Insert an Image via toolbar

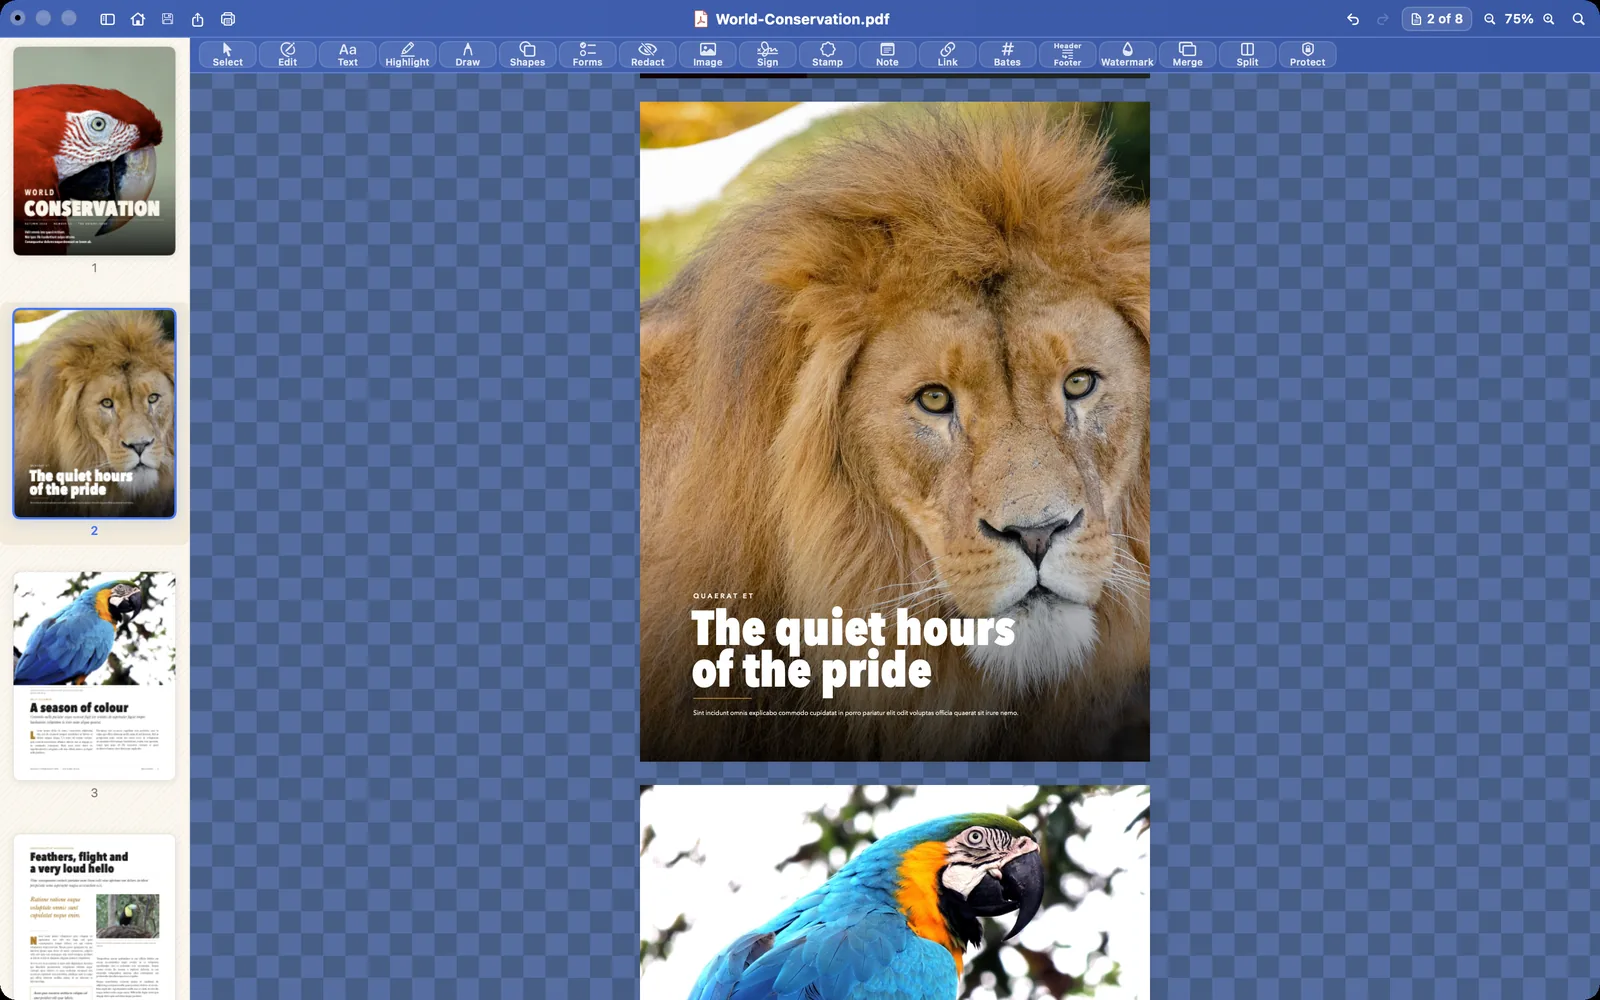tap(707, 54)
